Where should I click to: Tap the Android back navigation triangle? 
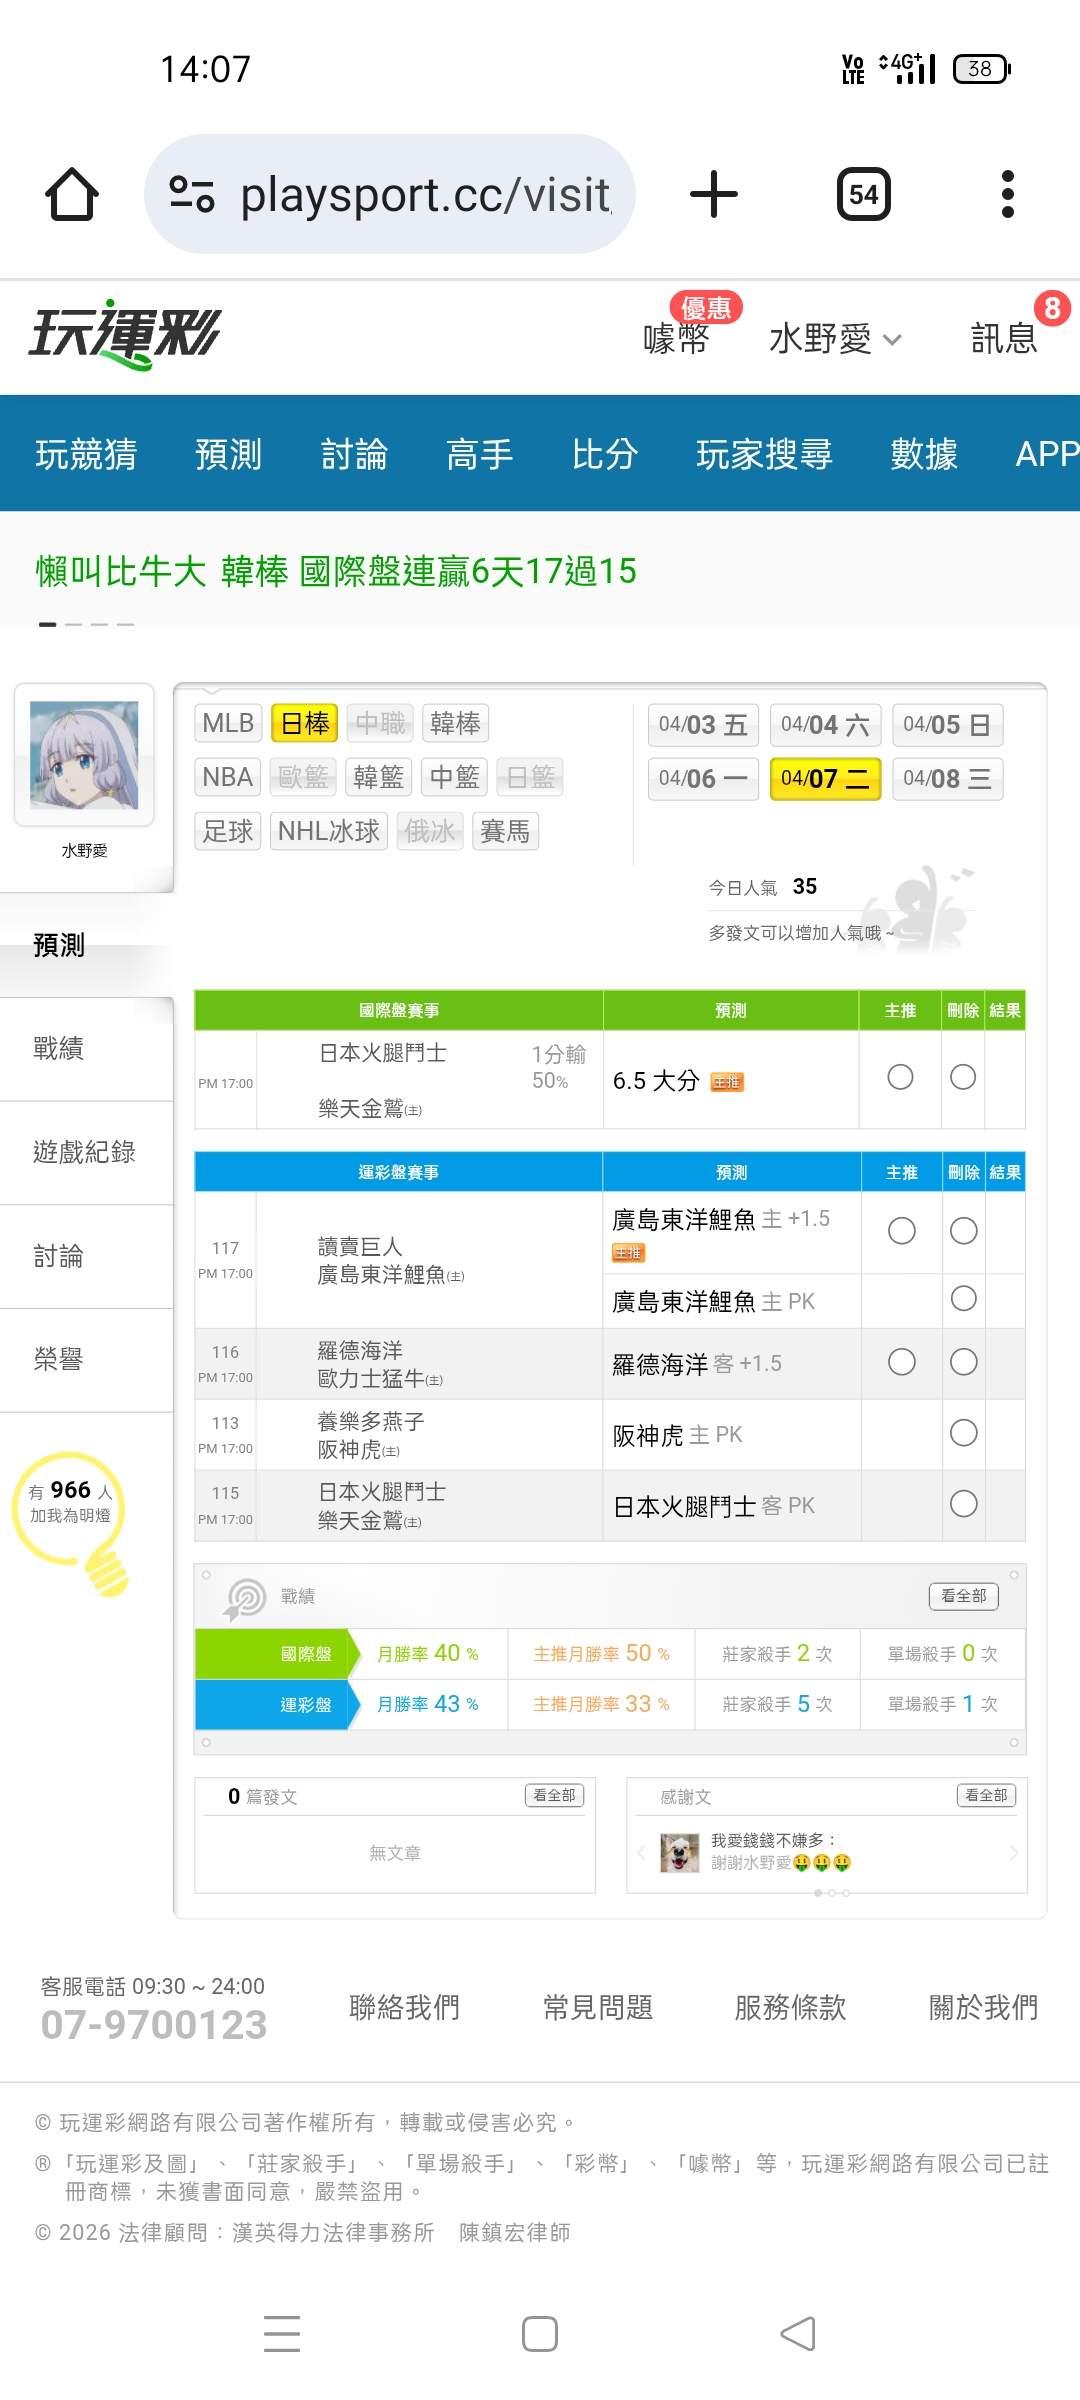click(x=797, y=2334)
